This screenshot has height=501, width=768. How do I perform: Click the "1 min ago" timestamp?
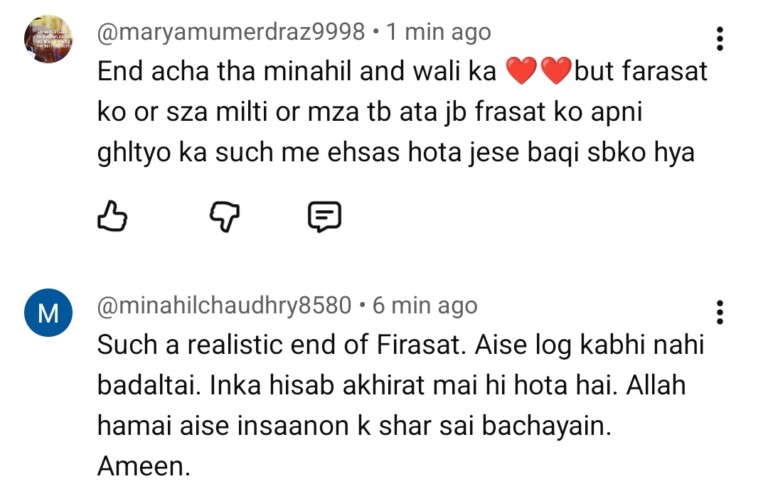coord(438,32)
